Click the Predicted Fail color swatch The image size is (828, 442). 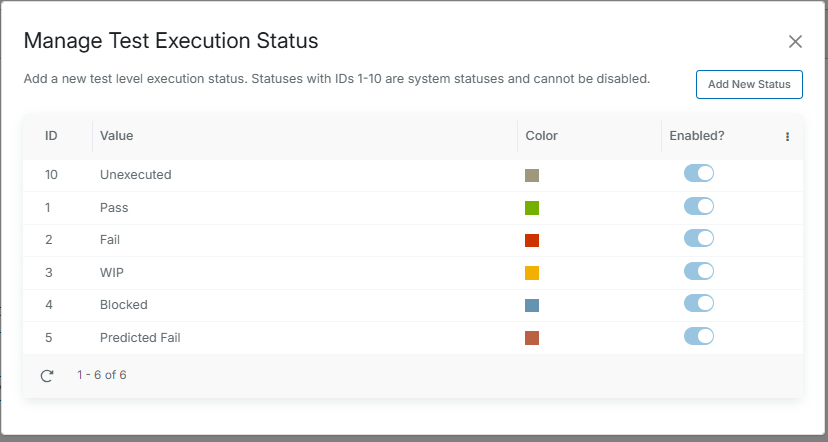(x=532, y=338)
